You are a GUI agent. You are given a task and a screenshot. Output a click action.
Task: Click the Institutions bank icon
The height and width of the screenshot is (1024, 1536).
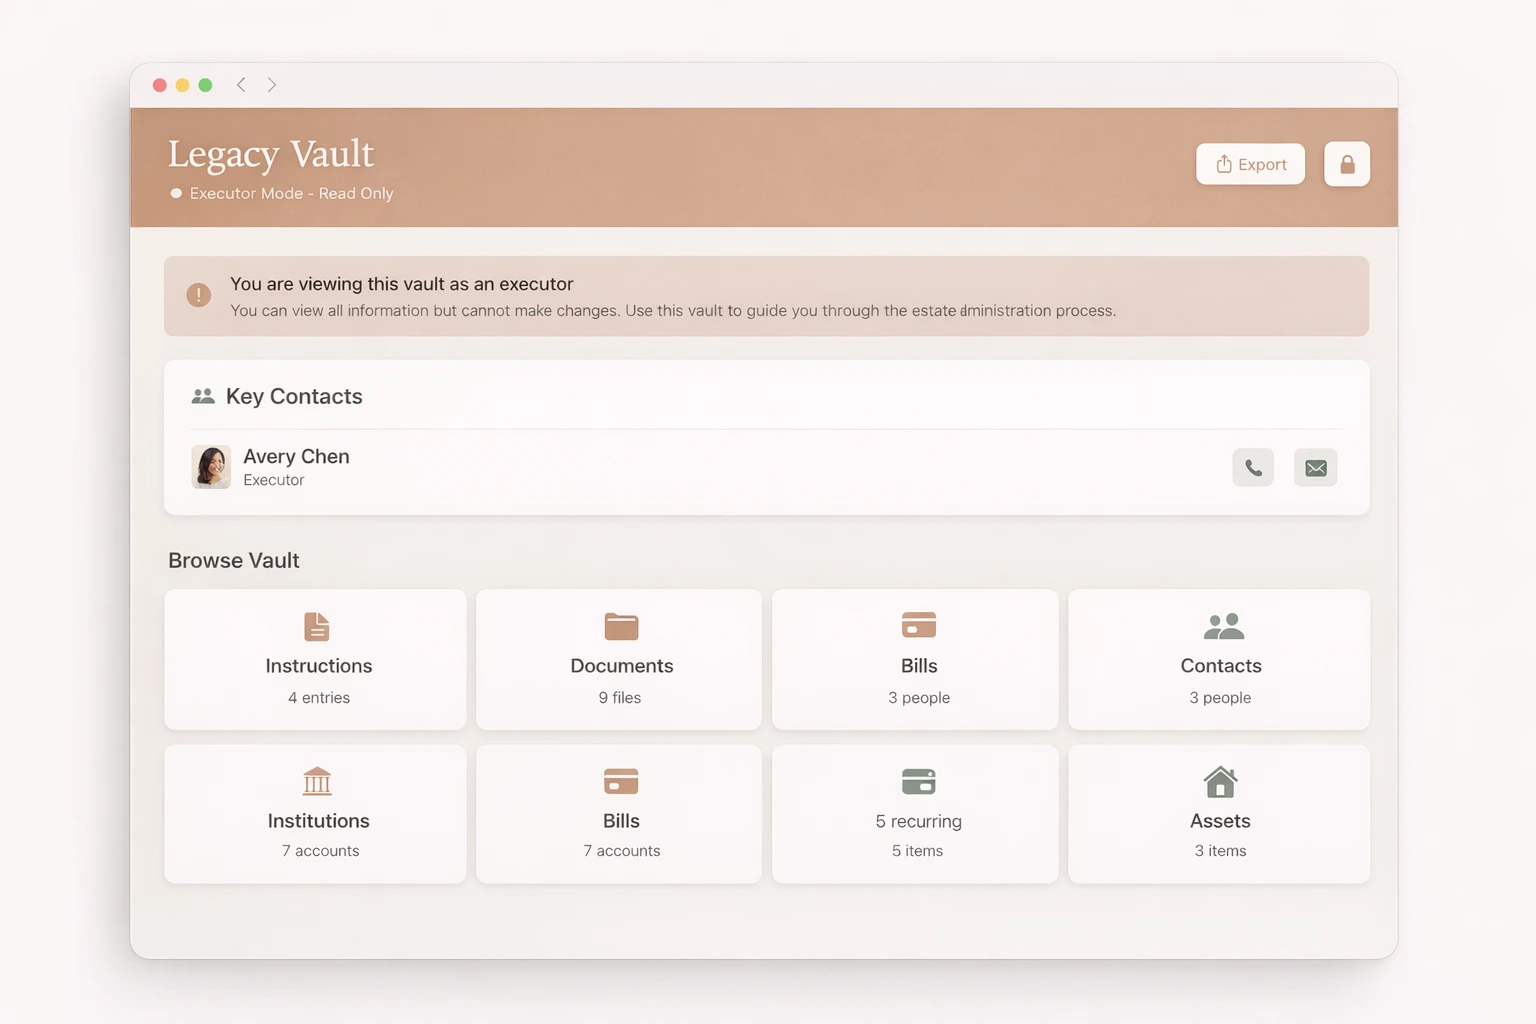pyautogui.click(x=316, y=781)
